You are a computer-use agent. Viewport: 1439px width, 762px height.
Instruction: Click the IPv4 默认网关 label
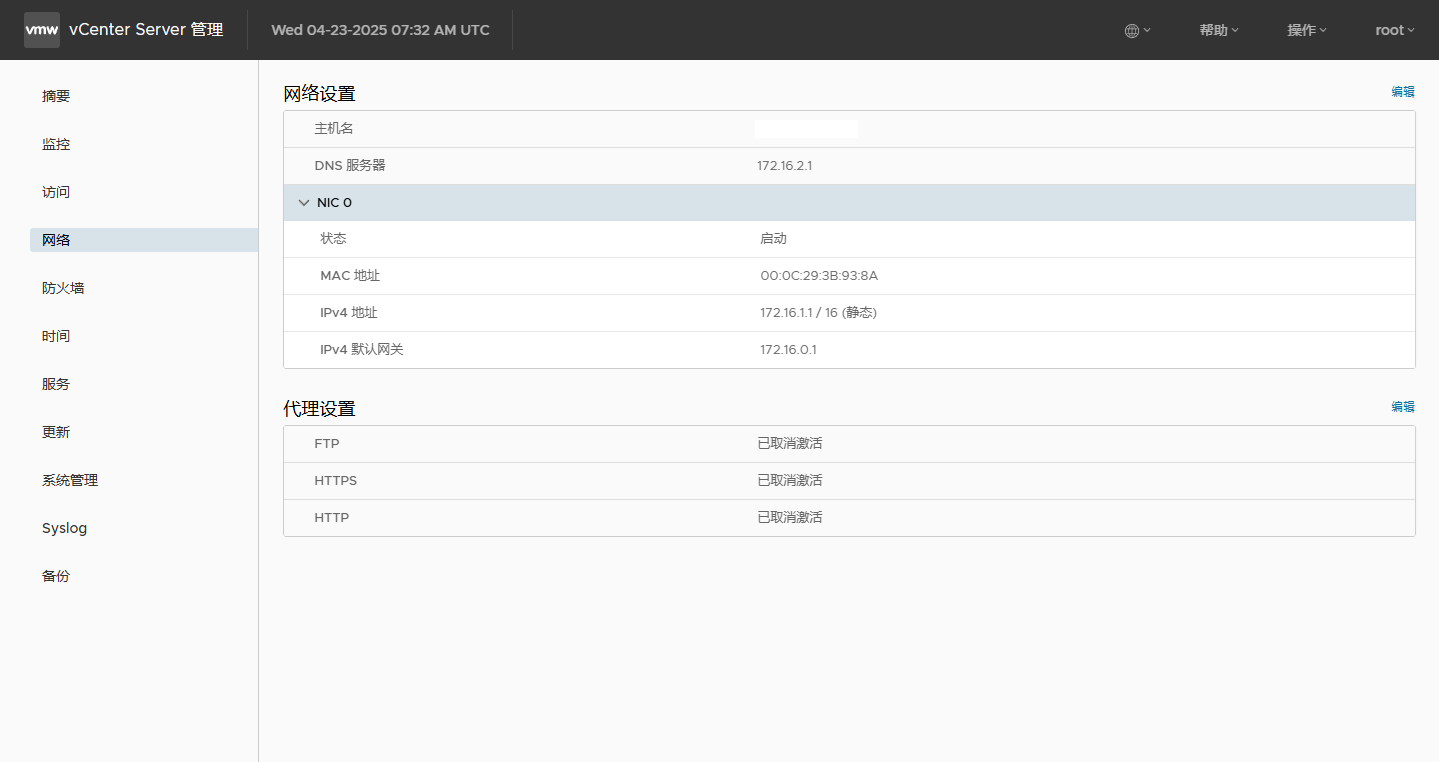coord(362,350)
